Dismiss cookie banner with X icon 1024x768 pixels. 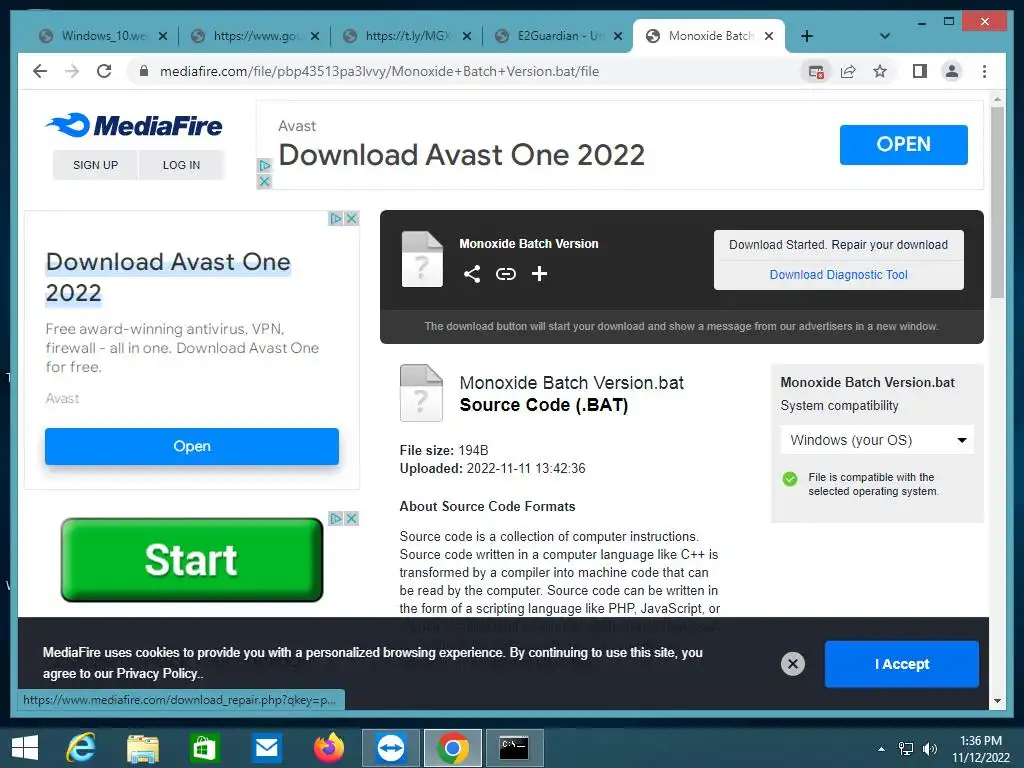coord(793,664)
